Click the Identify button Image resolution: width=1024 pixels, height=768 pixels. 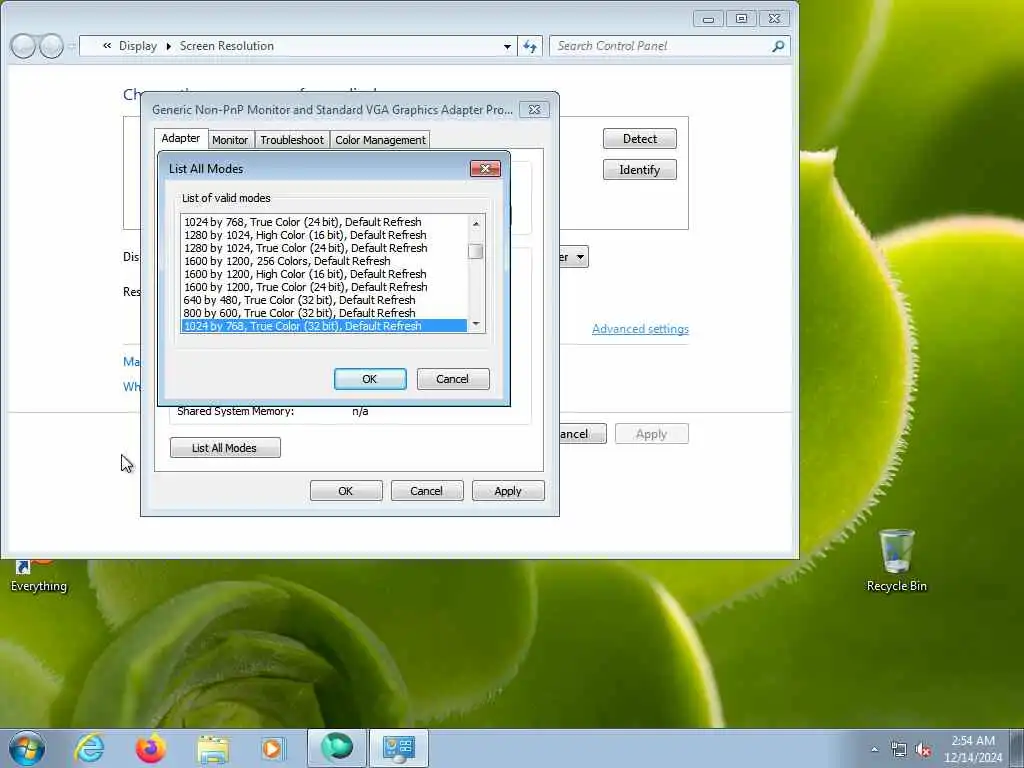(x=639, y=170)
